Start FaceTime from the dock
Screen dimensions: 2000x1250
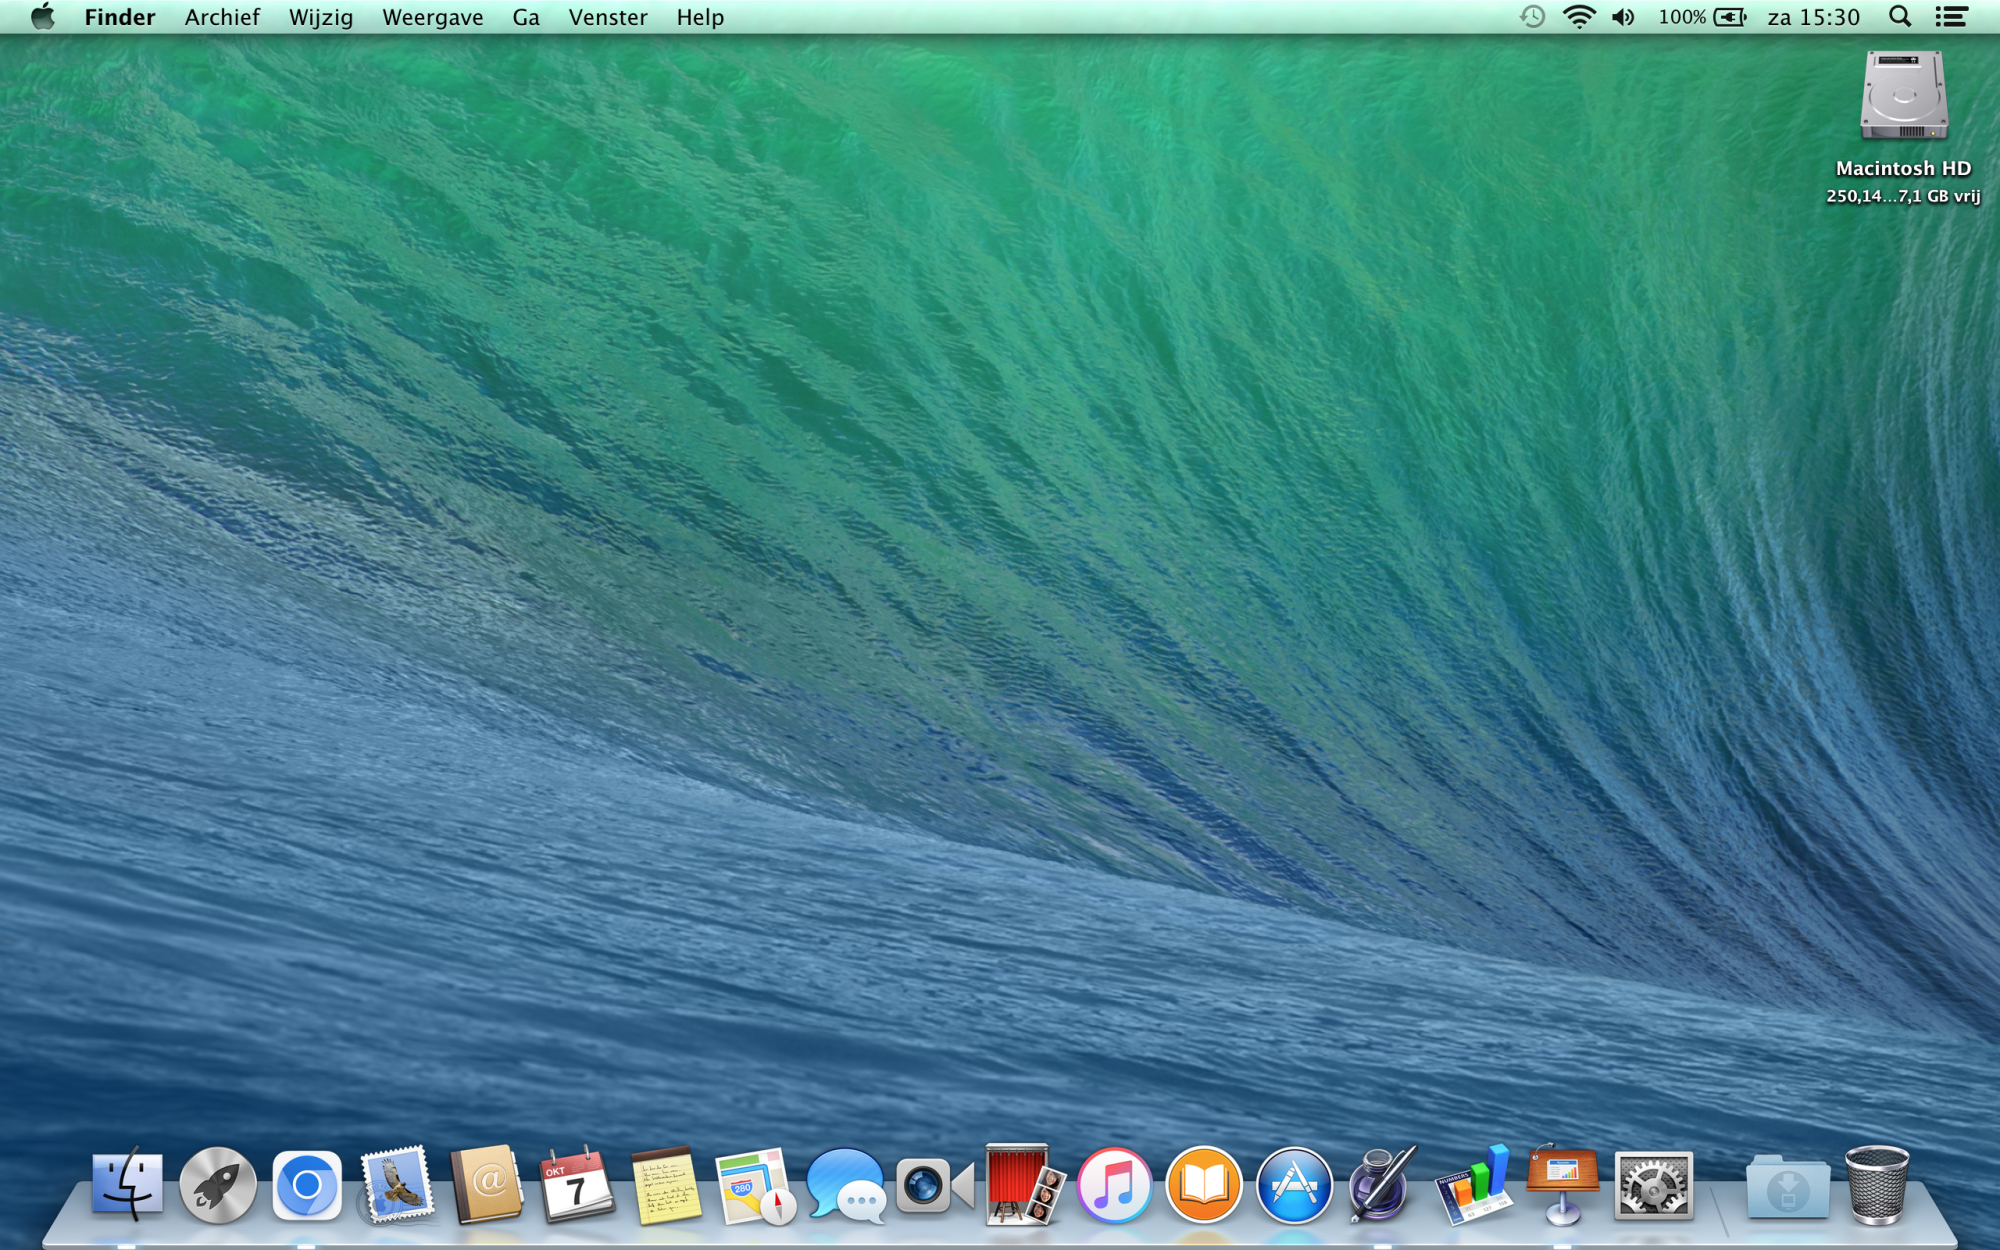934,1186
